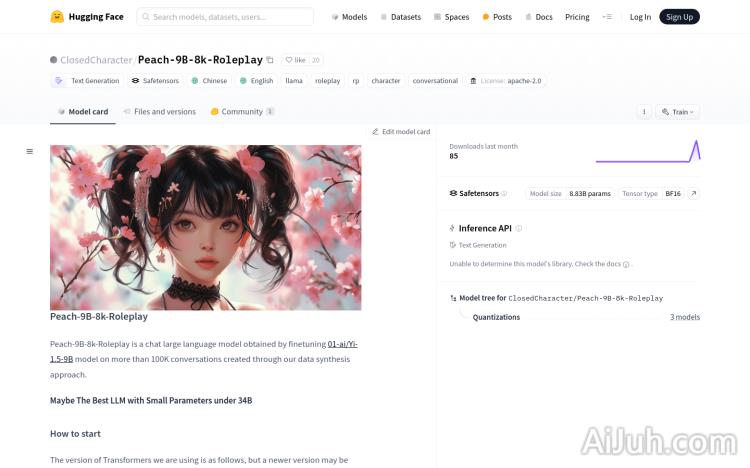Open the header more-options menu icon
Screen dimensions: 750x468
click(607, 17)
